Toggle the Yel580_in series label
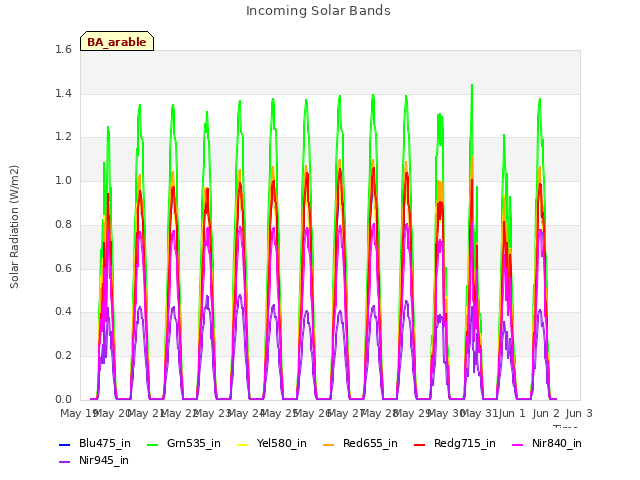The height and width of the screenshot is (480, 640). (x=282, y=443)
